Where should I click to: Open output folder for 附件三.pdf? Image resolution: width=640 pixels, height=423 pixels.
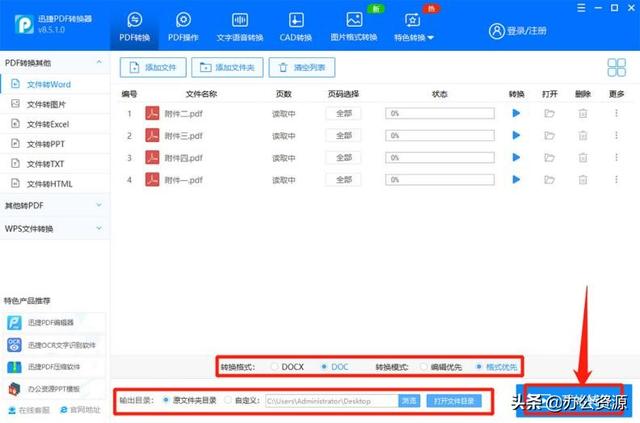tap(549, 135)
